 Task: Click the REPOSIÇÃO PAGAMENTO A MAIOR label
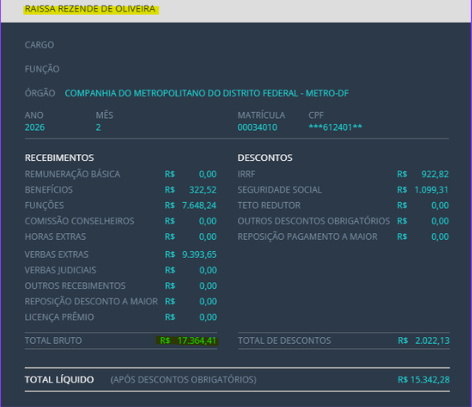coord(308,237)
